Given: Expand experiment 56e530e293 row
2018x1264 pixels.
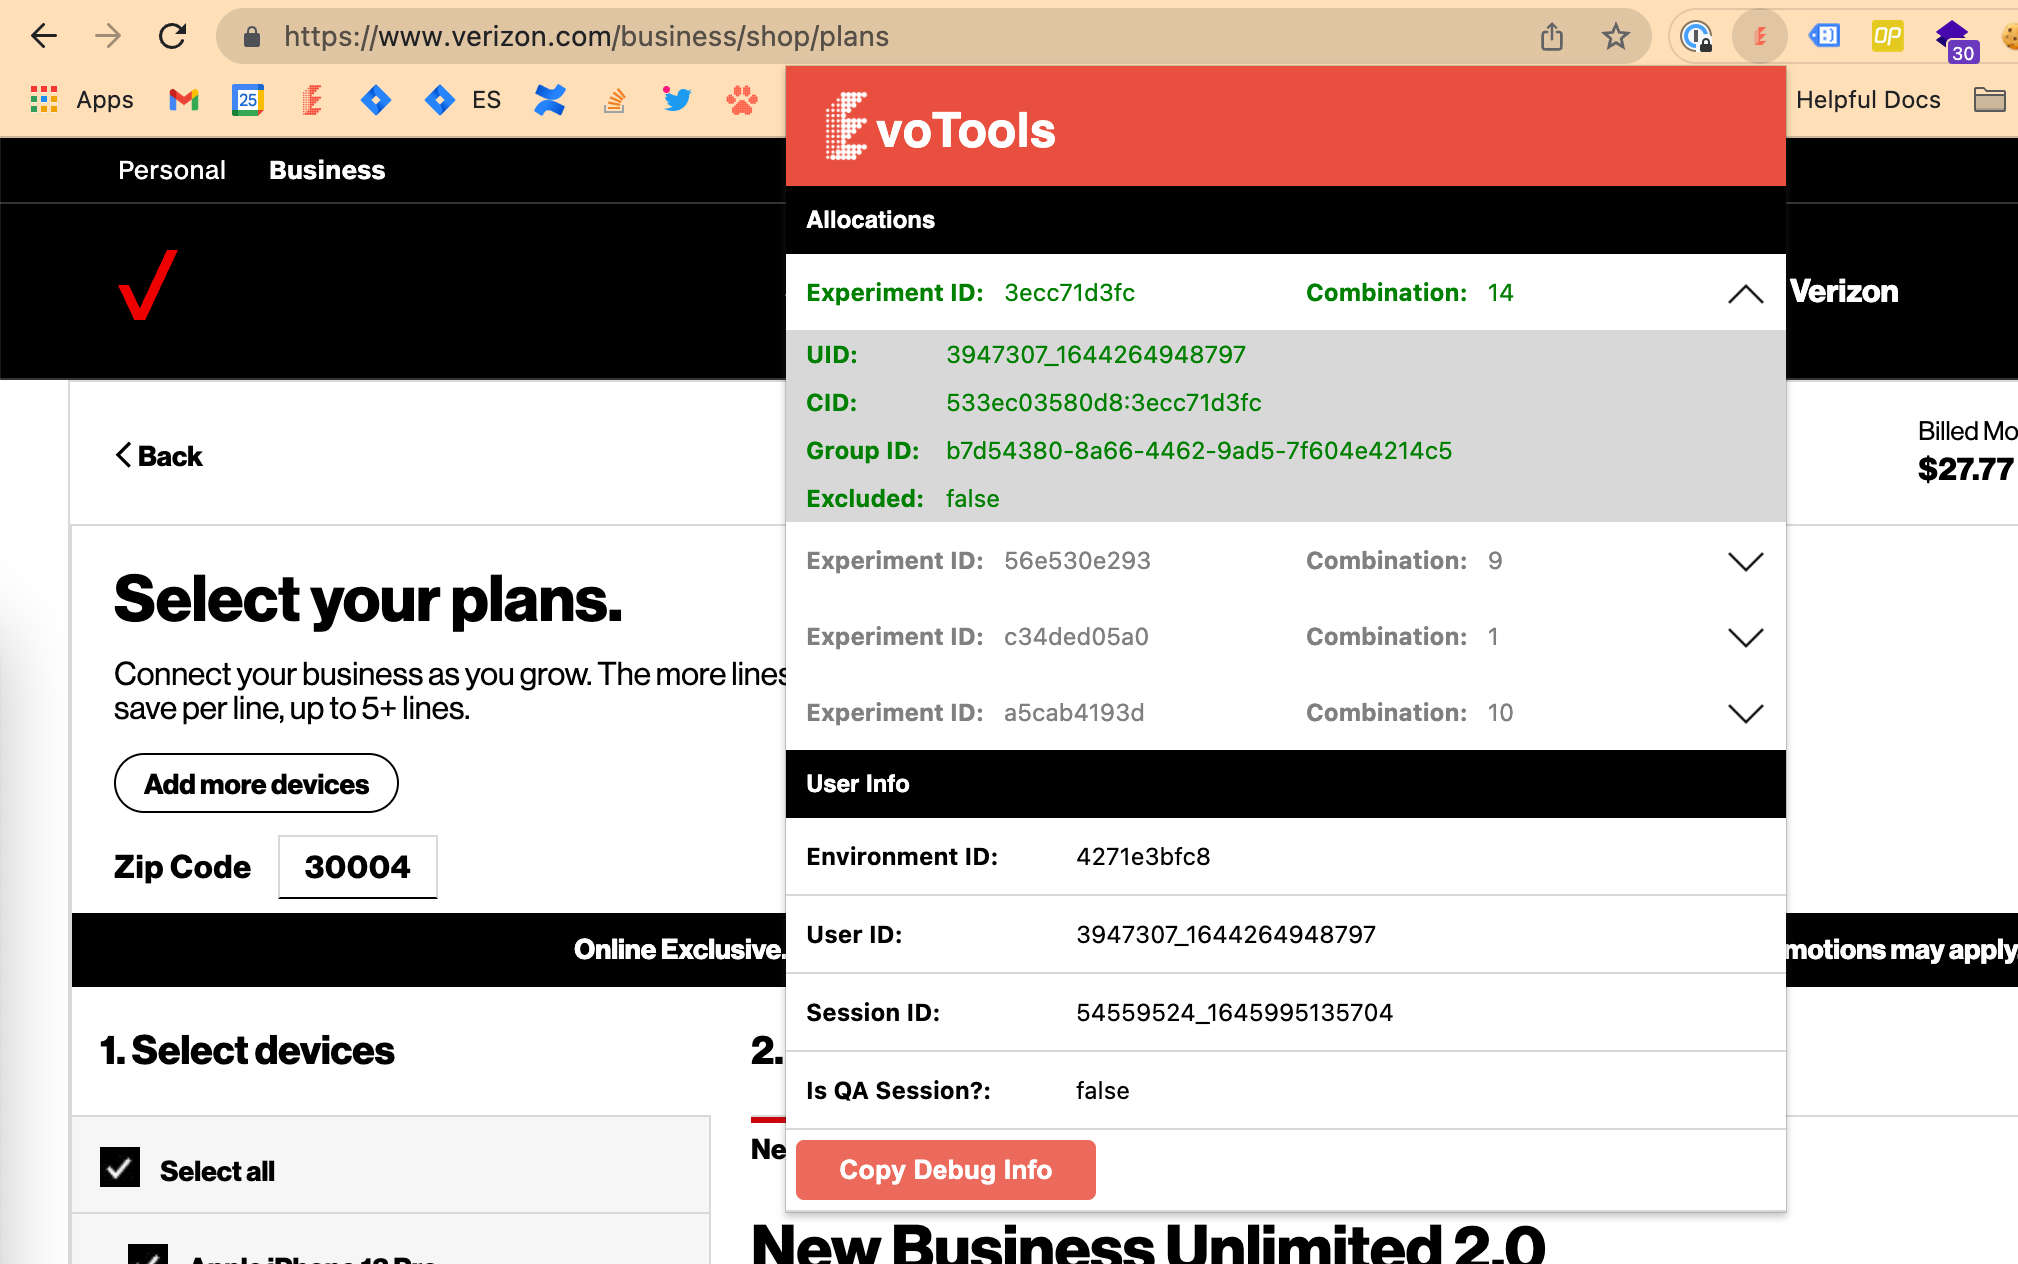Looking at the screenshot, I should pyautogui.click(x=1745, y=561).
